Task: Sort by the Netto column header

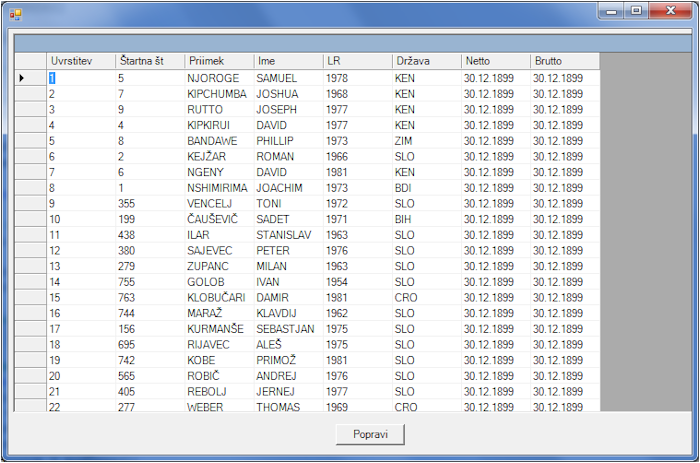Action: point(495,61)
